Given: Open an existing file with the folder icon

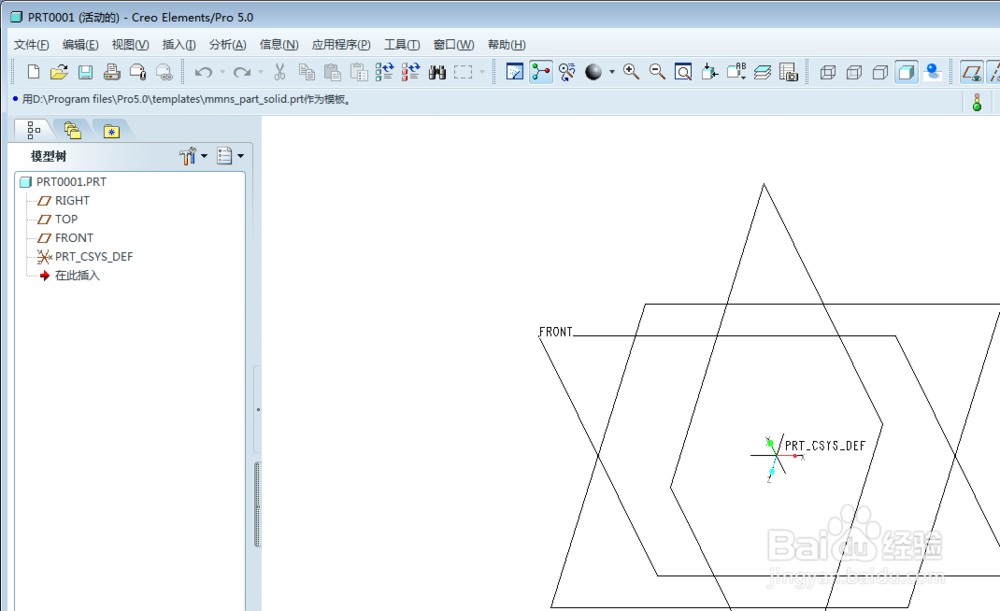Looking at the screenshot, I should click(x=59, y=72).
